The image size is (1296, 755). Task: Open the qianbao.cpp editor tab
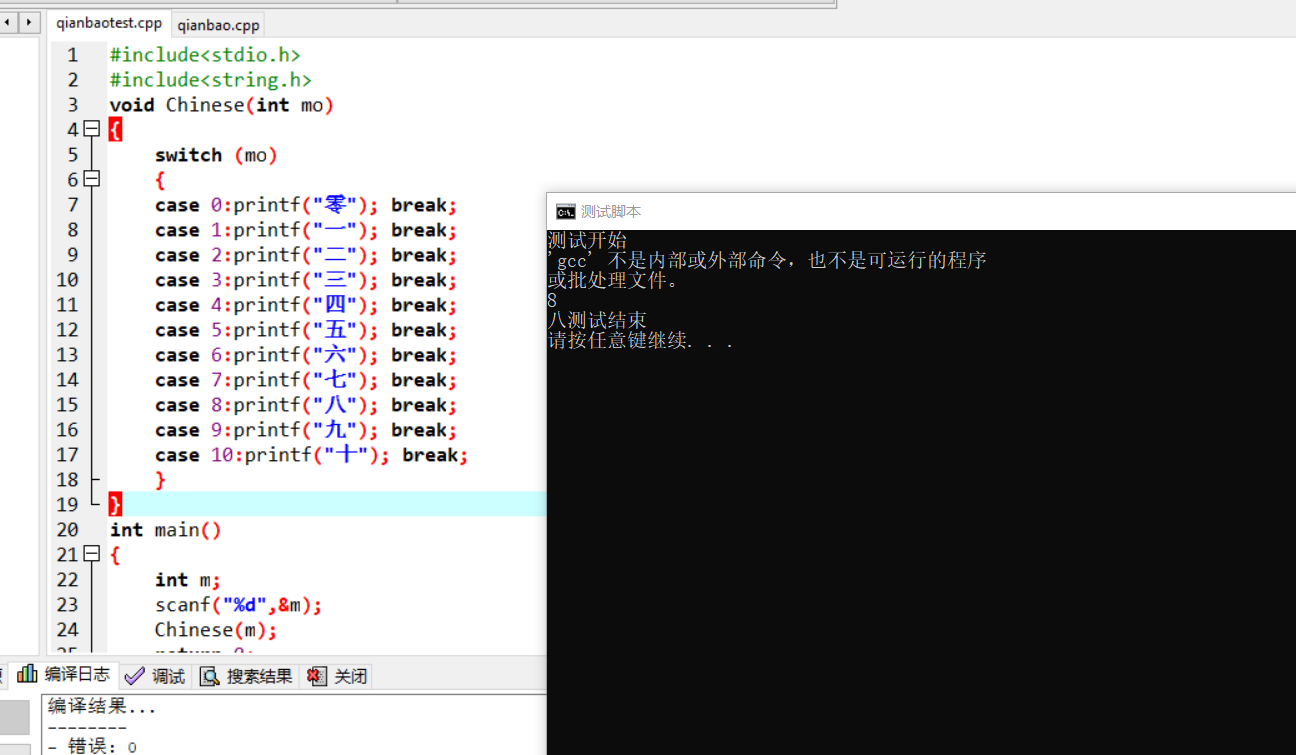tap(218, 25)
